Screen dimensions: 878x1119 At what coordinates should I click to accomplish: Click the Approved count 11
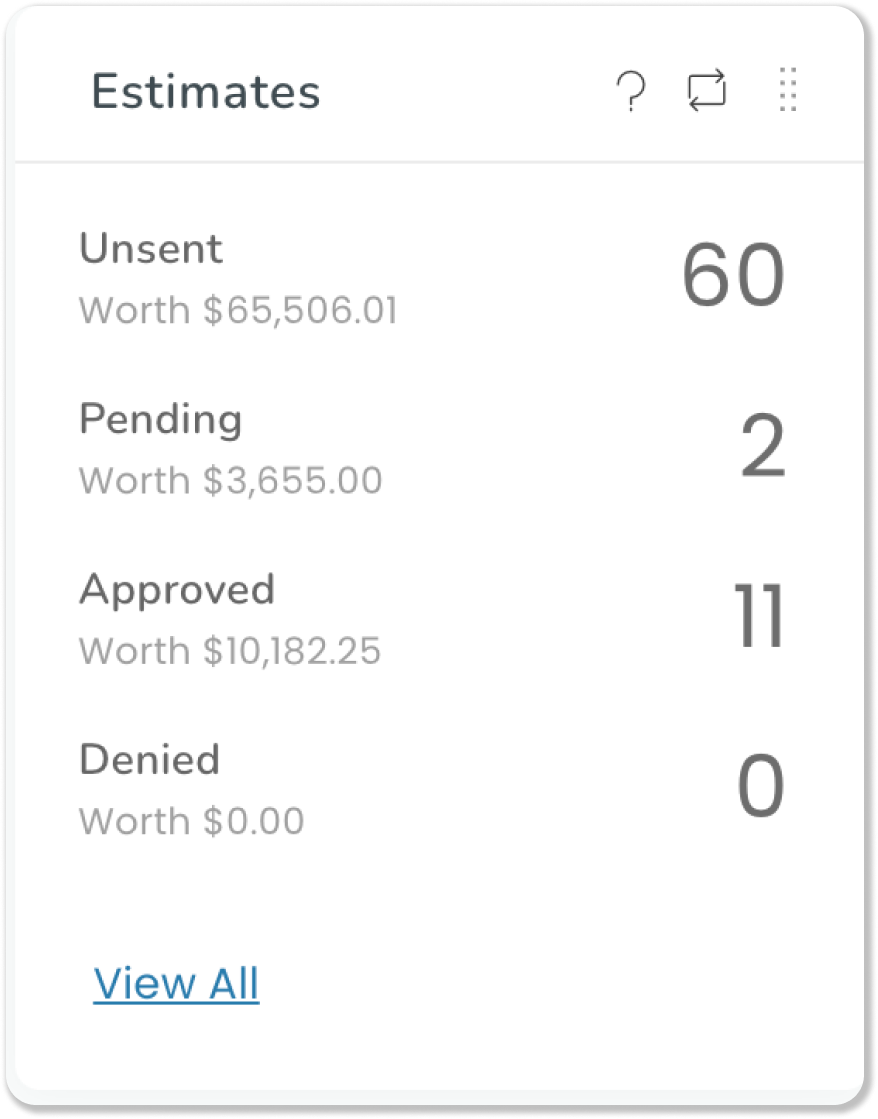[x=760, y=615]
